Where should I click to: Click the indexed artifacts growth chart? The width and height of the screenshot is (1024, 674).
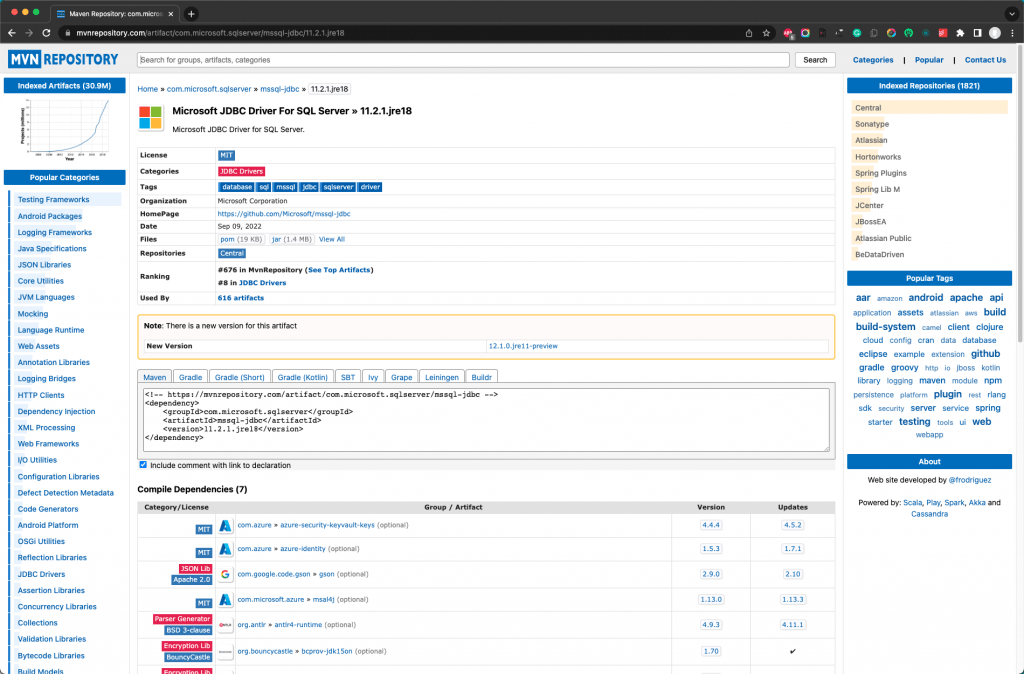[64, 129]
